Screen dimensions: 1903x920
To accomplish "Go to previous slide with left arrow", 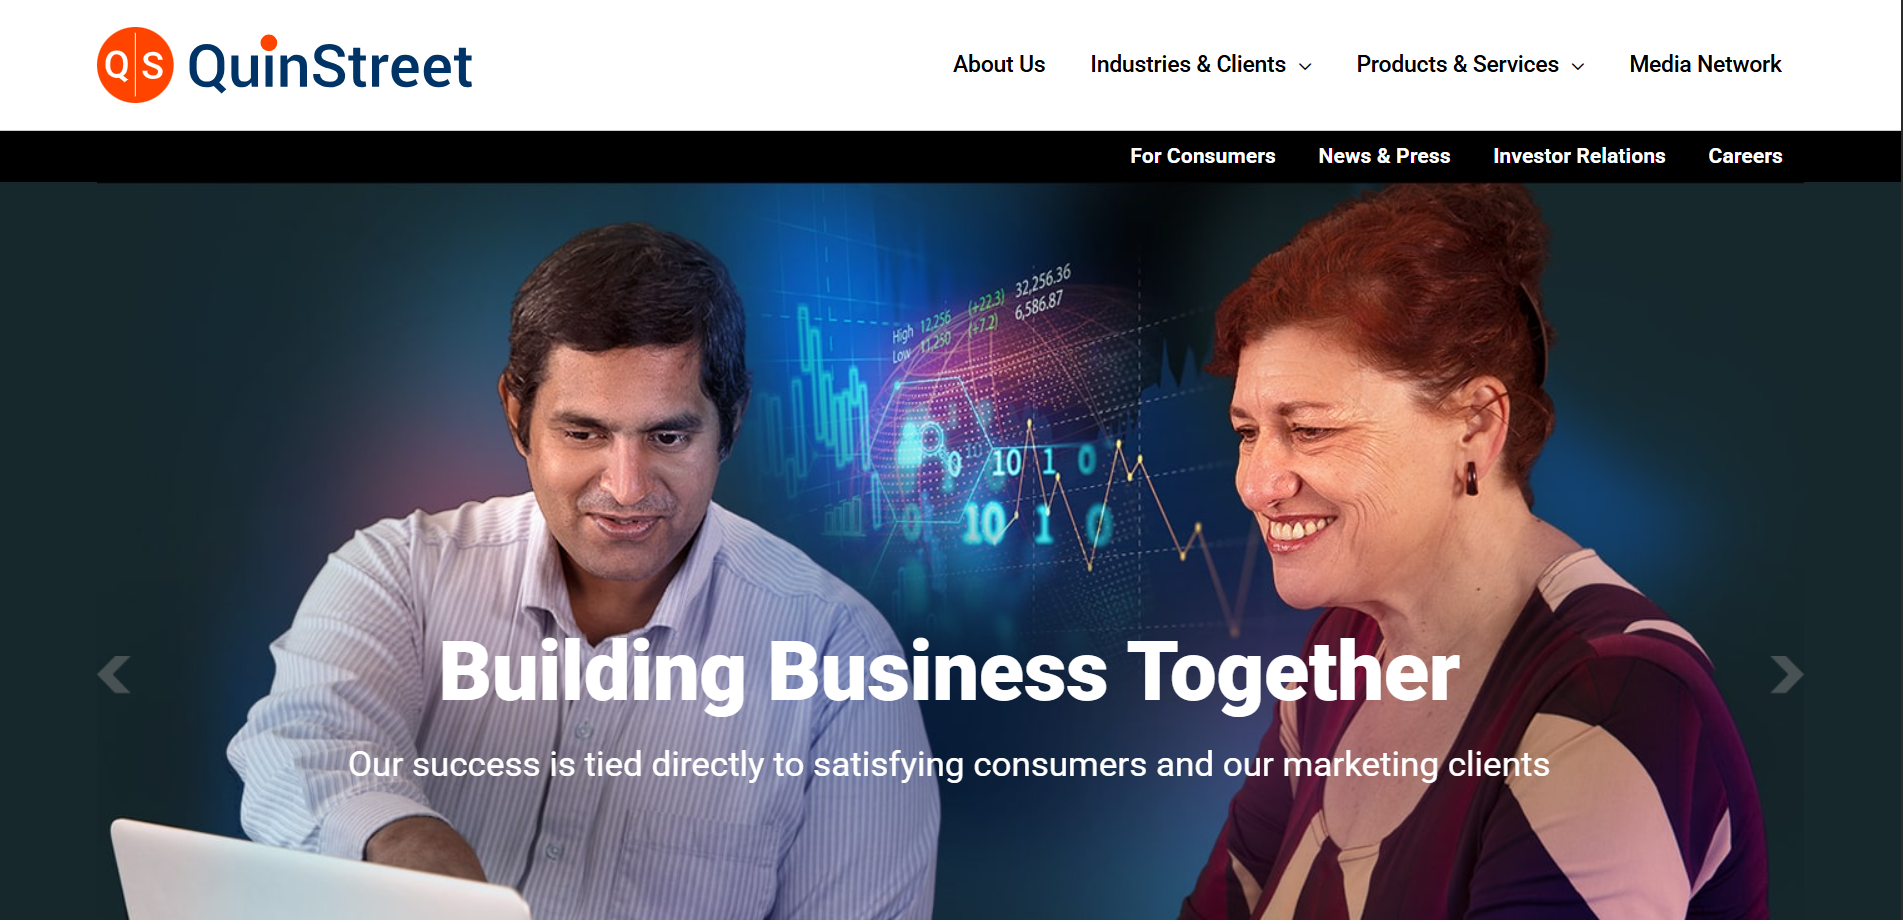I will click(114, 674).
